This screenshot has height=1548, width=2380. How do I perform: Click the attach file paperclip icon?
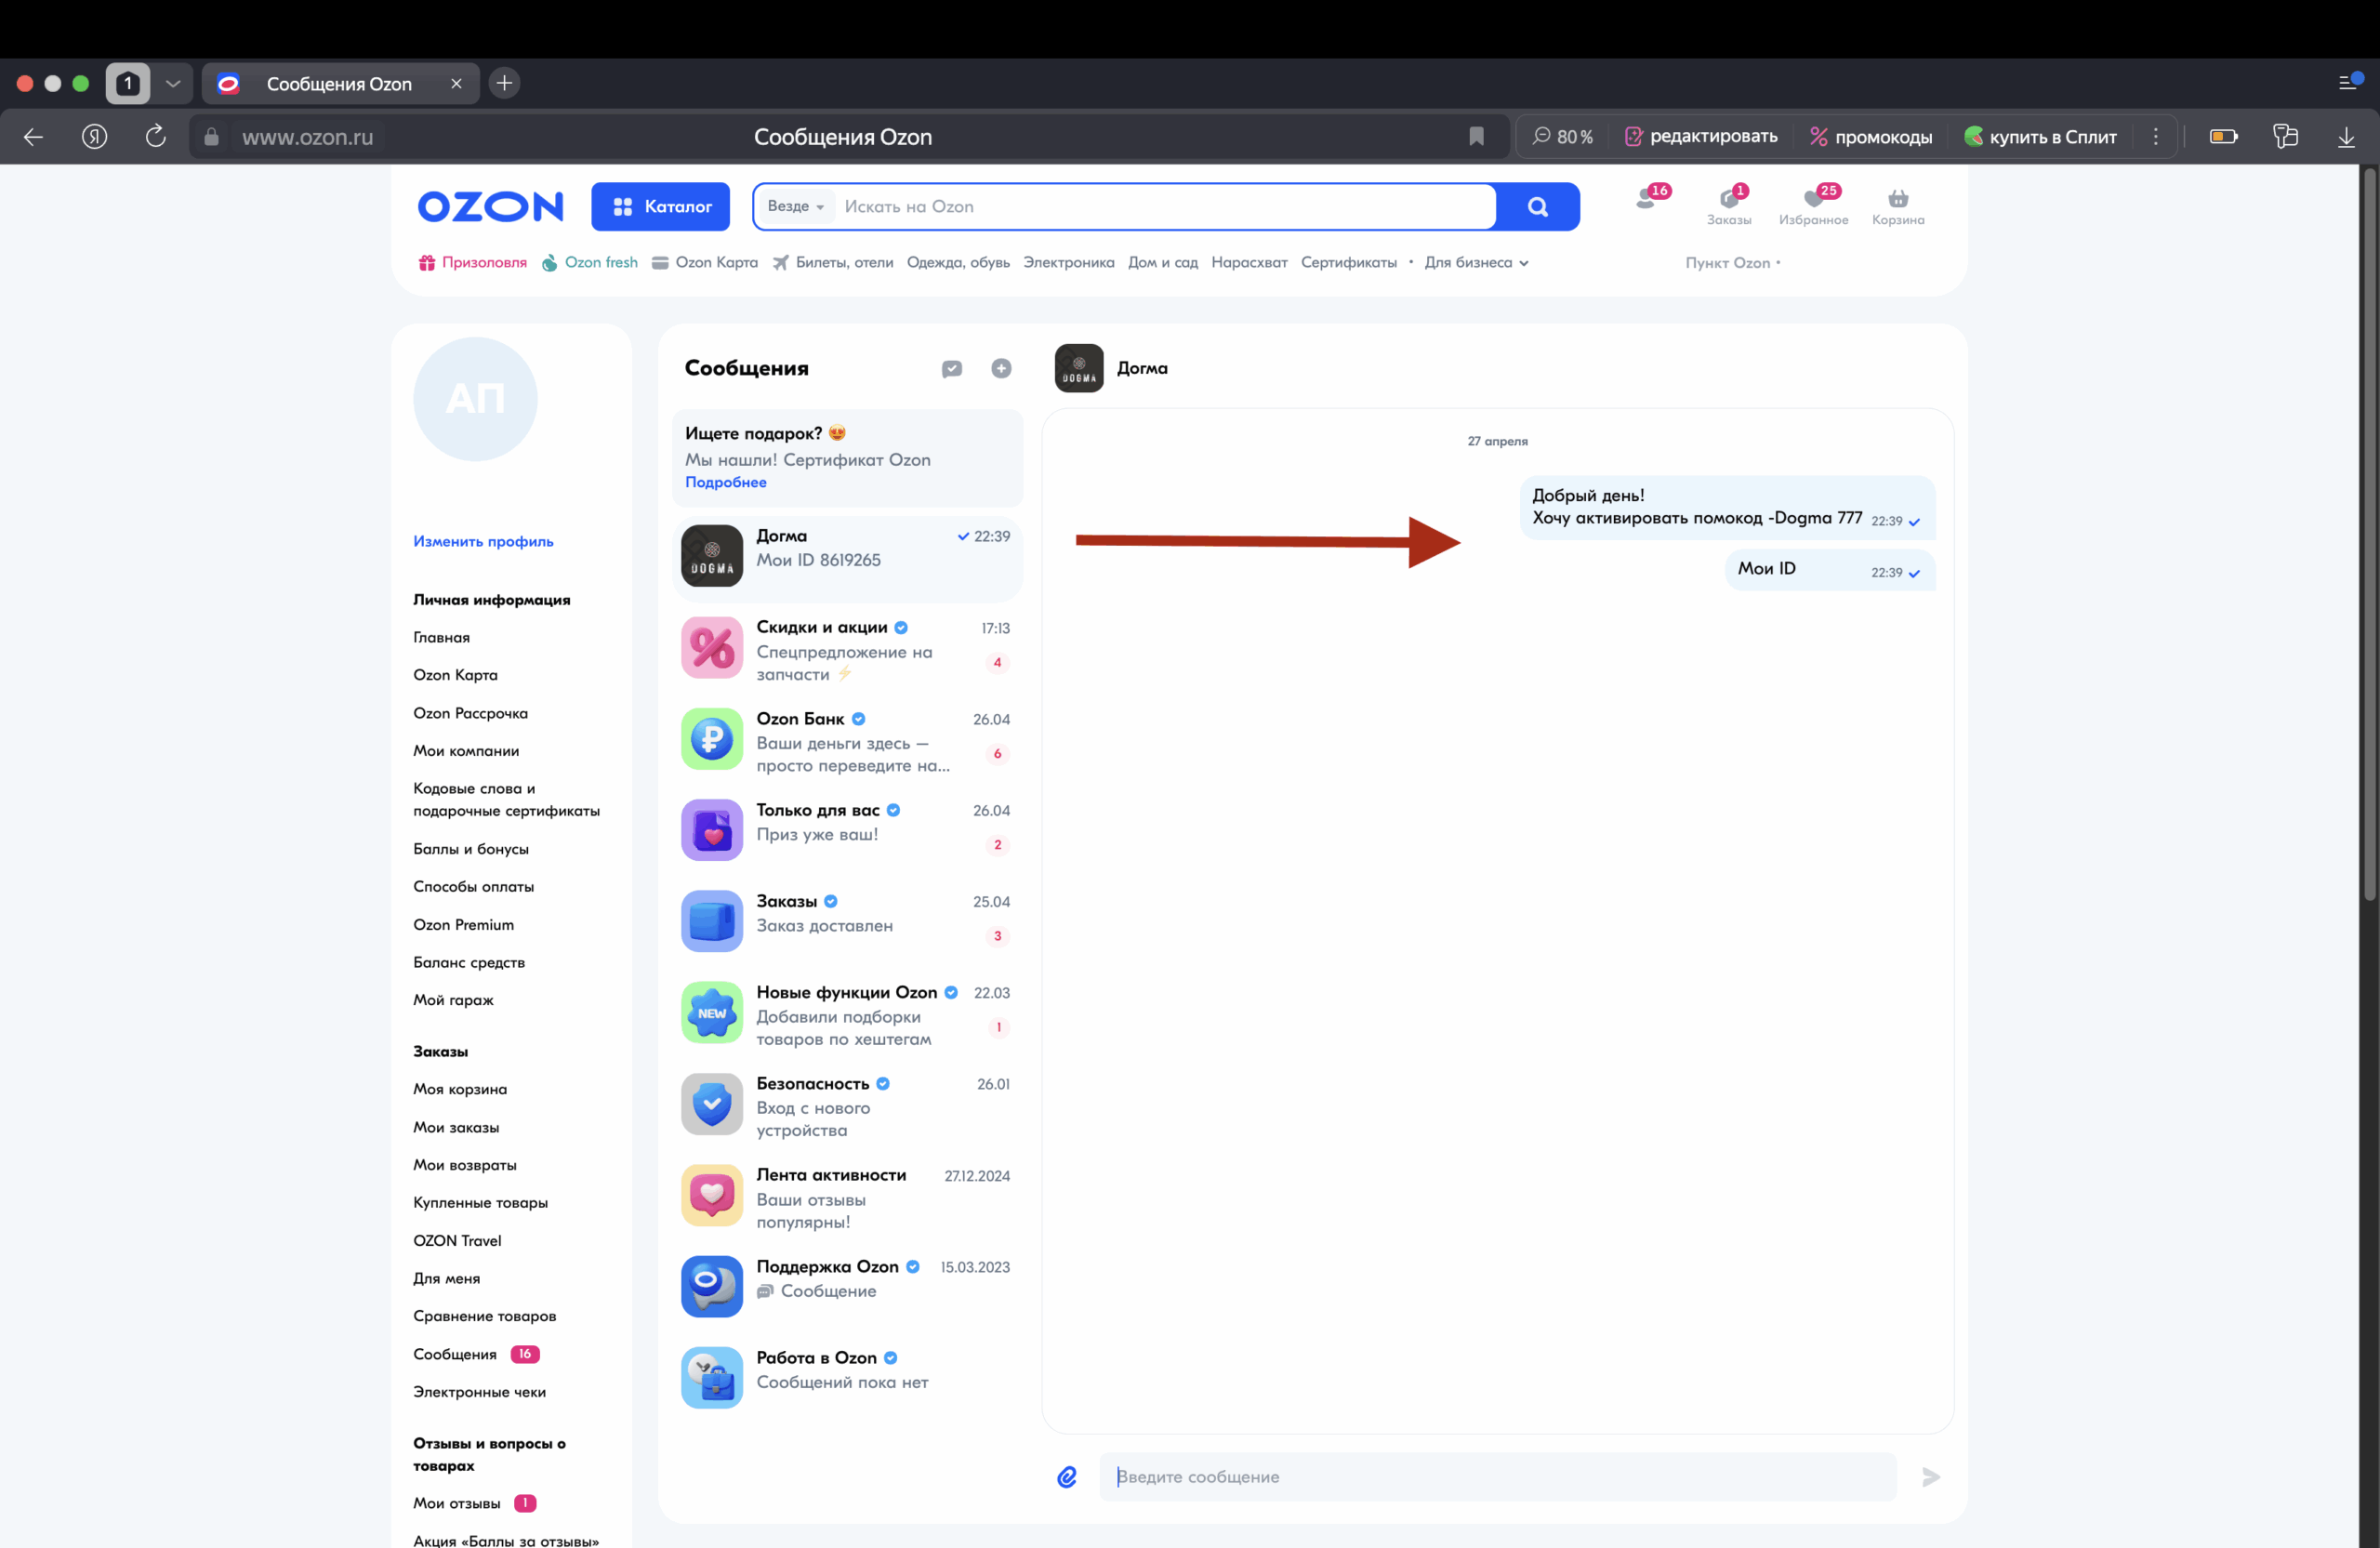coord(1067,1477)
